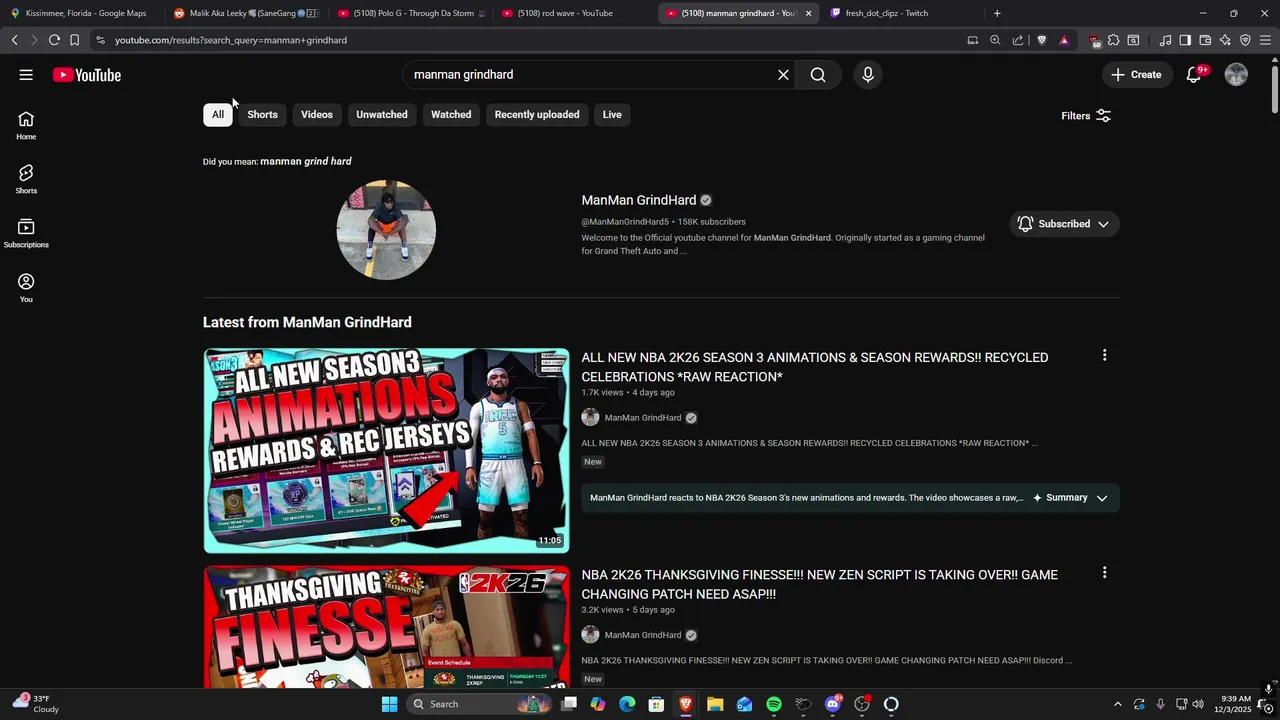The width and height of the screenshot is (1280, 720).
Task: Select the Recently uploaded filter chip
Action: [537, 114]
